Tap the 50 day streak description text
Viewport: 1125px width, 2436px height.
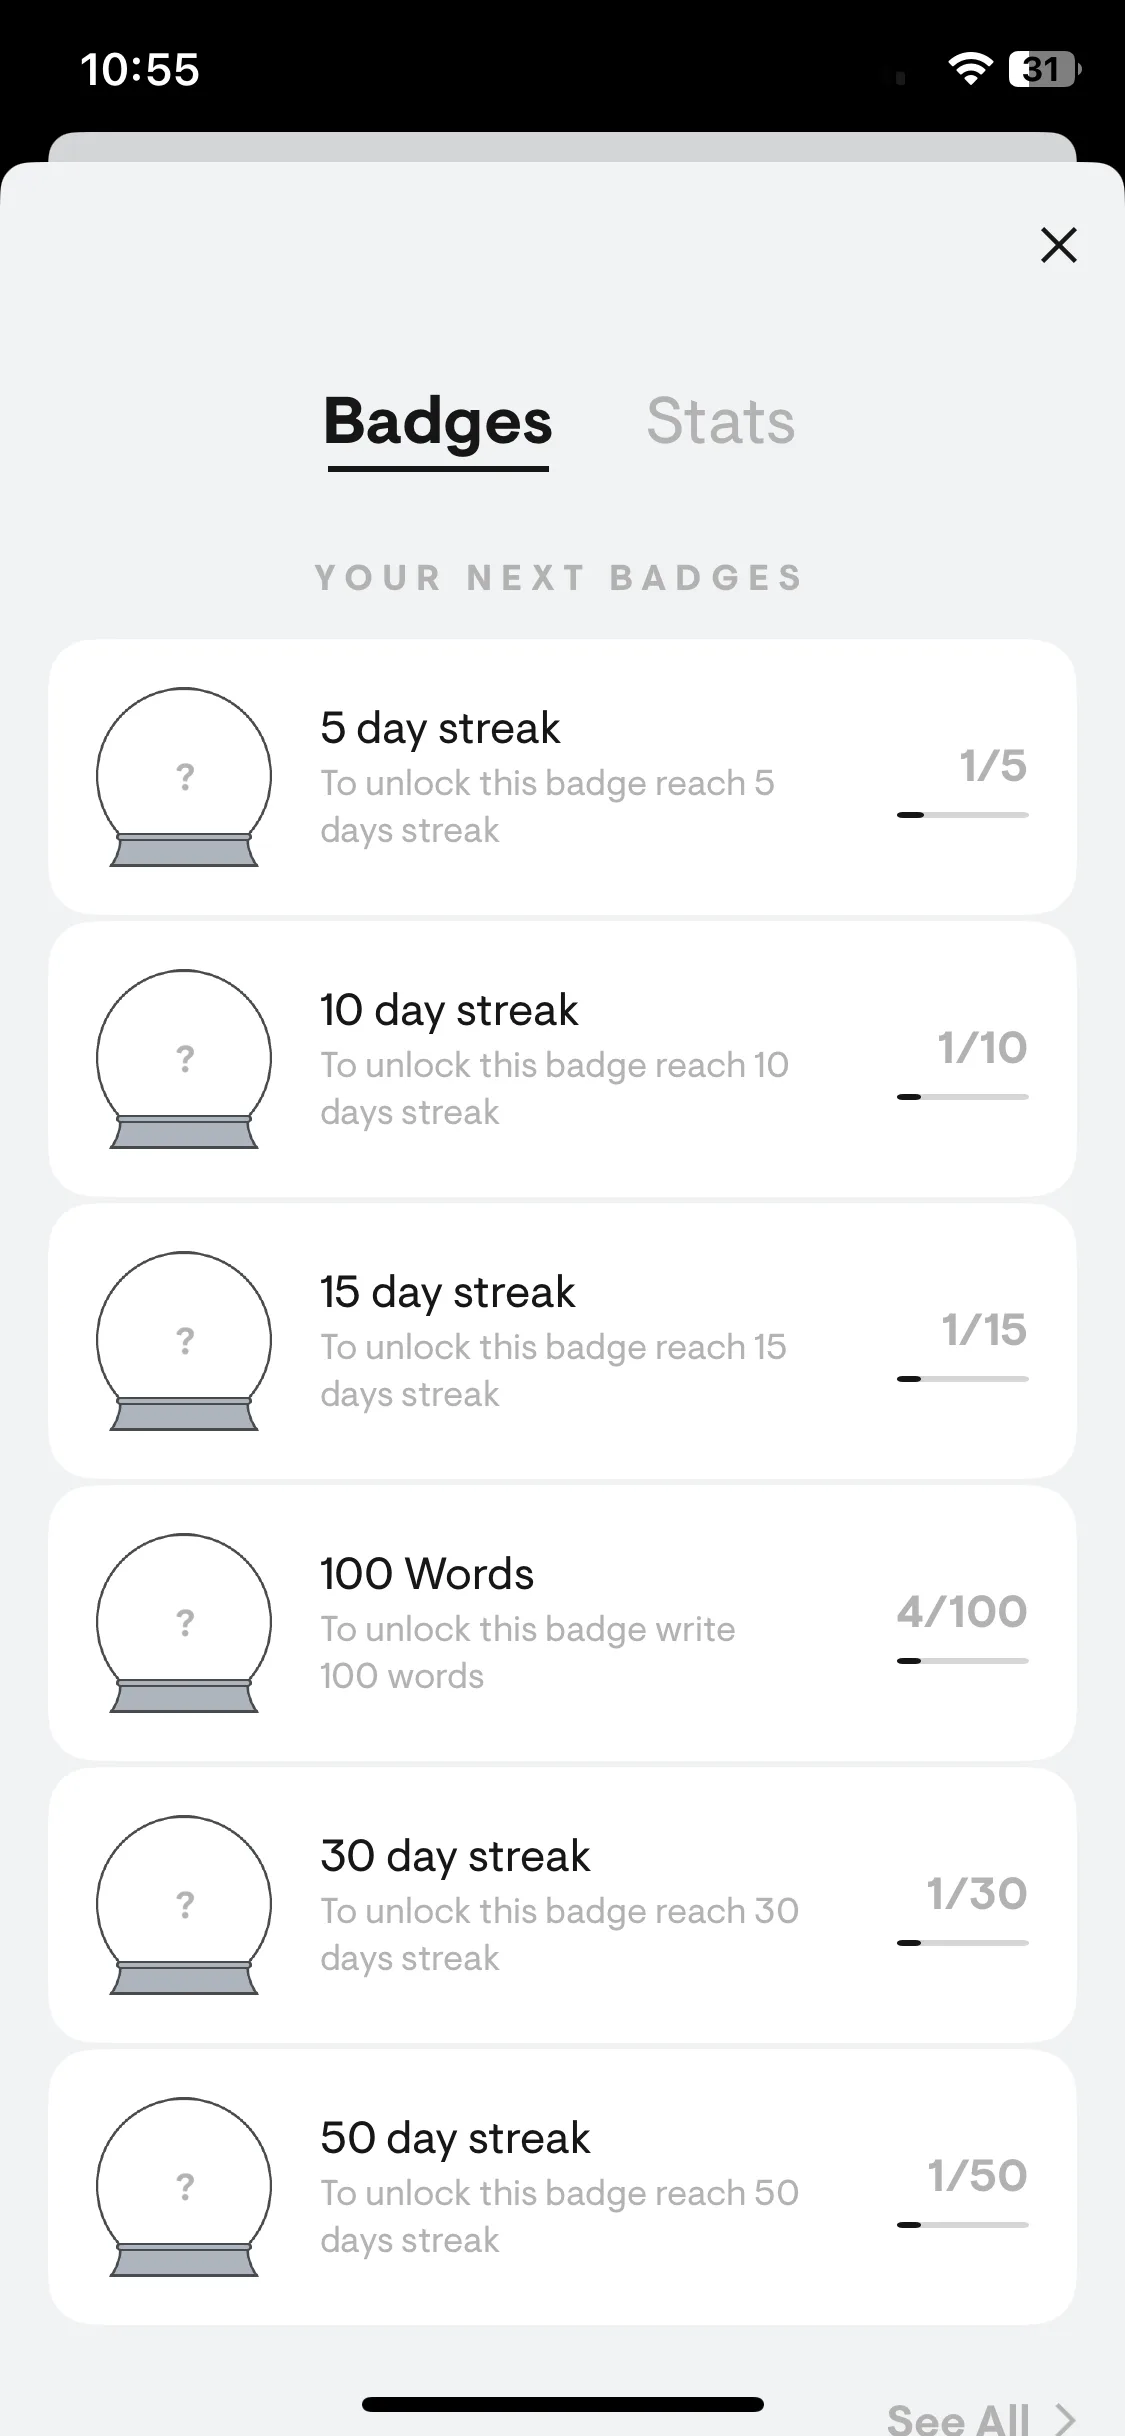click(x=559, y=2216)
